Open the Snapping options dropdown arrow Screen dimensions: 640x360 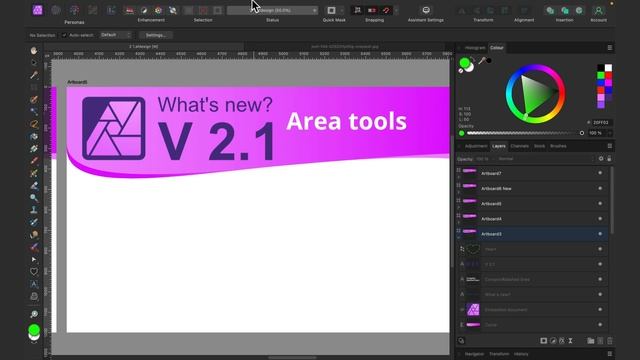(396, 10)
